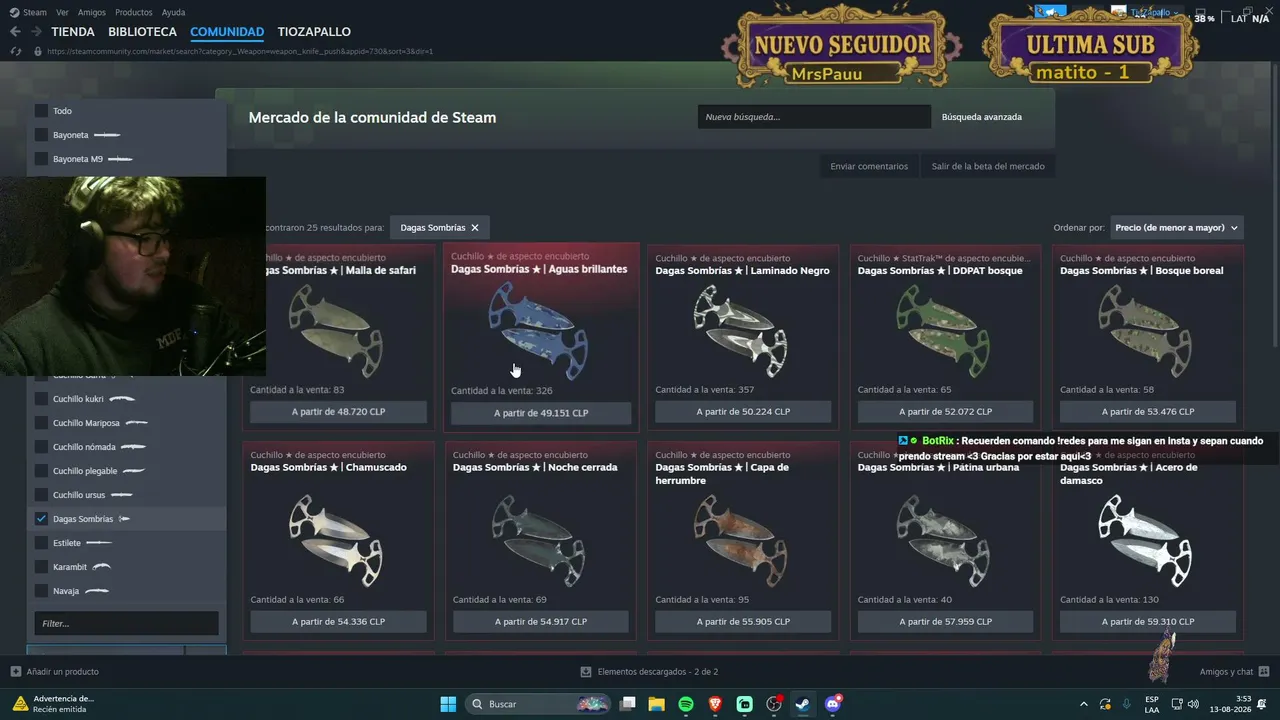Open Spotify from the taskbar
The image size is (1280, 720).
click(686, 704)
